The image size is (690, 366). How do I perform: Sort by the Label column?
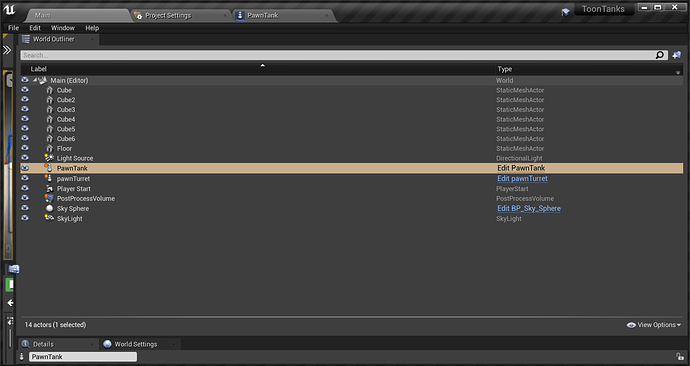(38, 69)
